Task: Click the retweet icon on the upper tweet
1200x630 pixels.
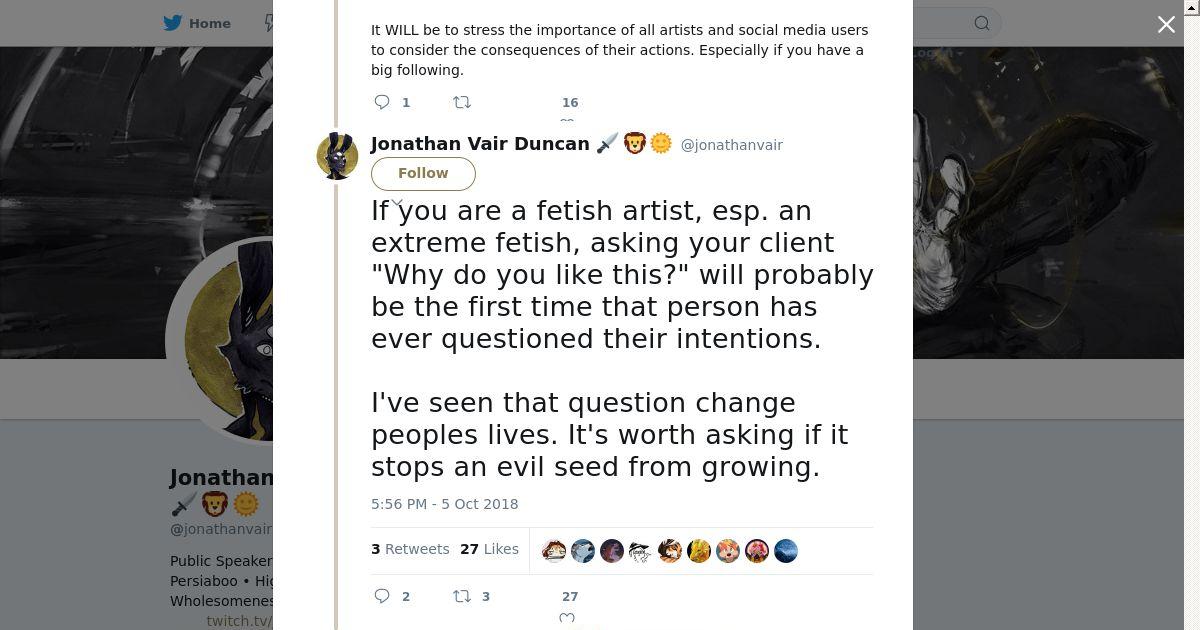Action: (462, 102)
